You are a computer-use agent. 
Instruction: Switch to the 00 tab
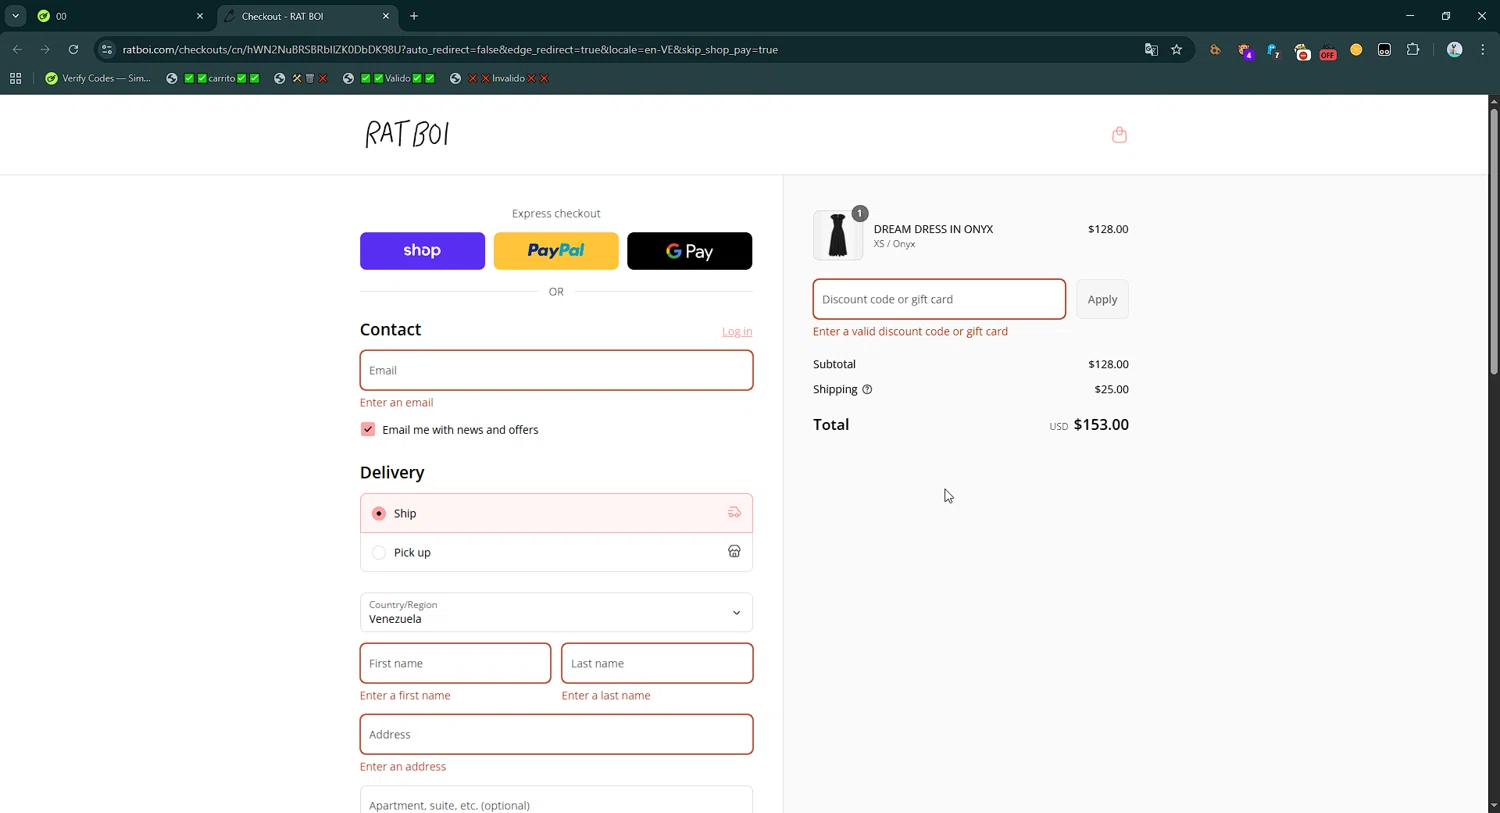point(118,16)
